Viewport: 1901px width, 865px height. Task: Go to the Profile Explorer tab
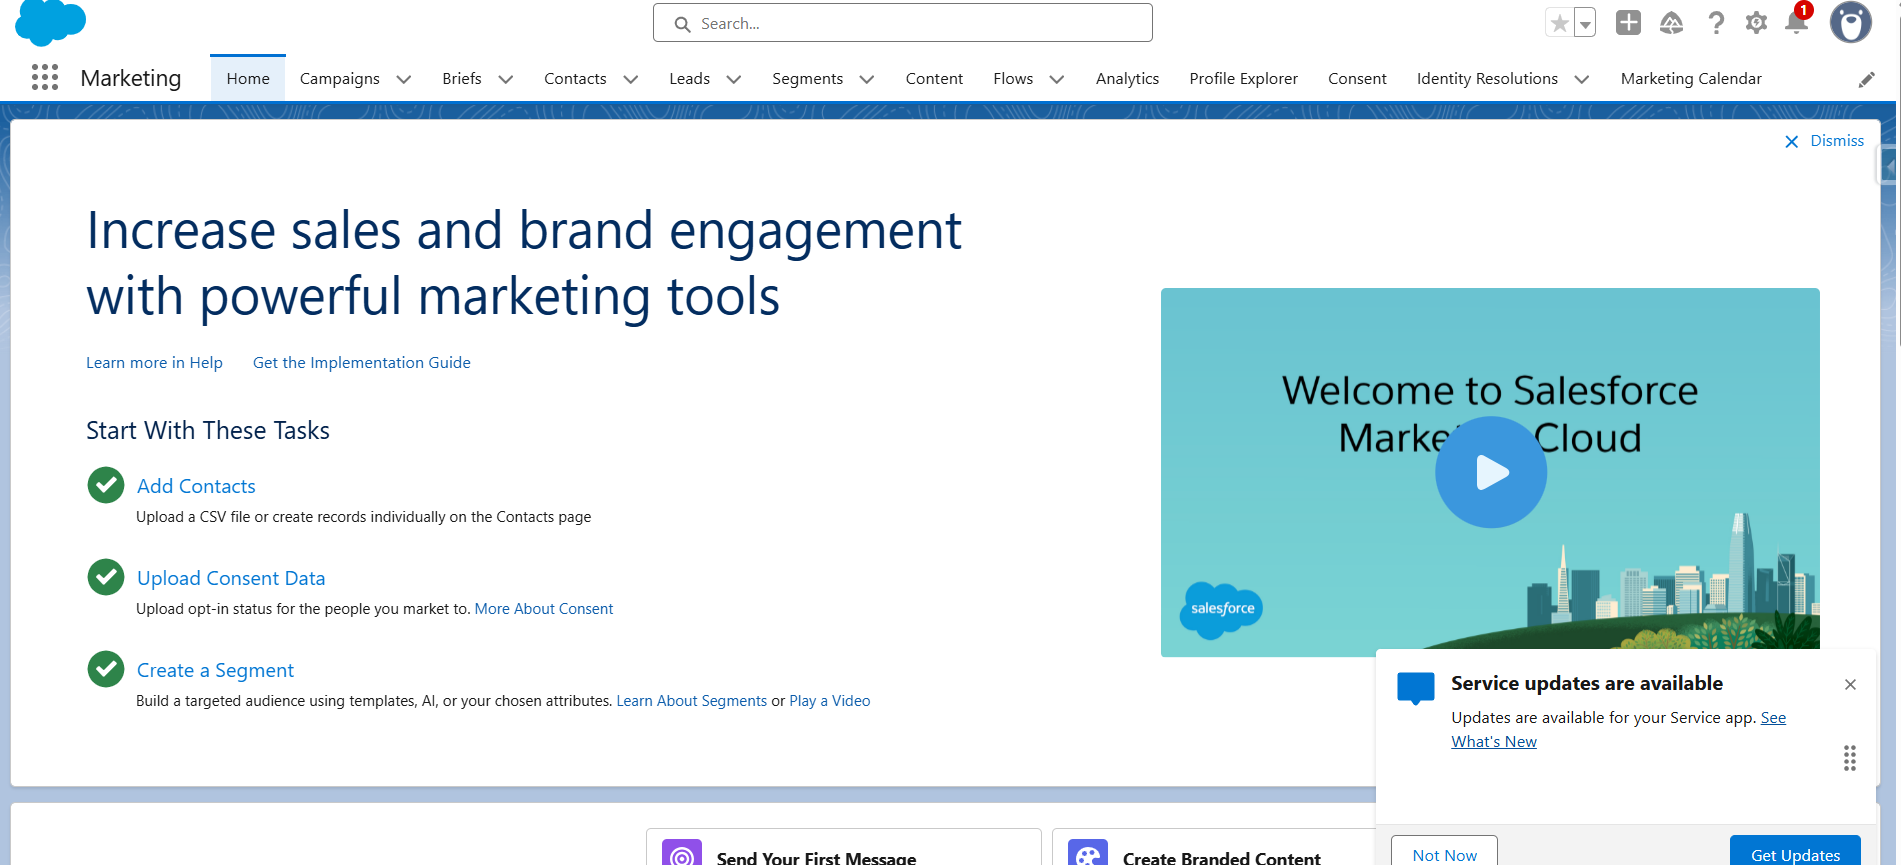point(1243,78)
